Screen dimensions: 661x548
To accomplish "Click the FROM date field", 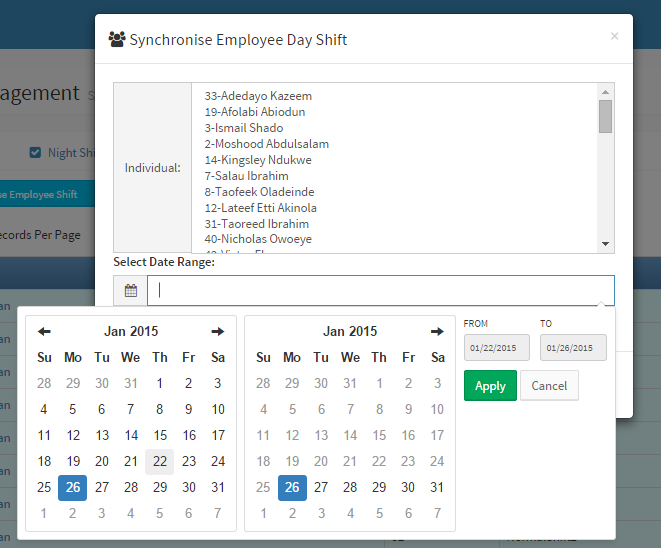I will tap(496, 348).
